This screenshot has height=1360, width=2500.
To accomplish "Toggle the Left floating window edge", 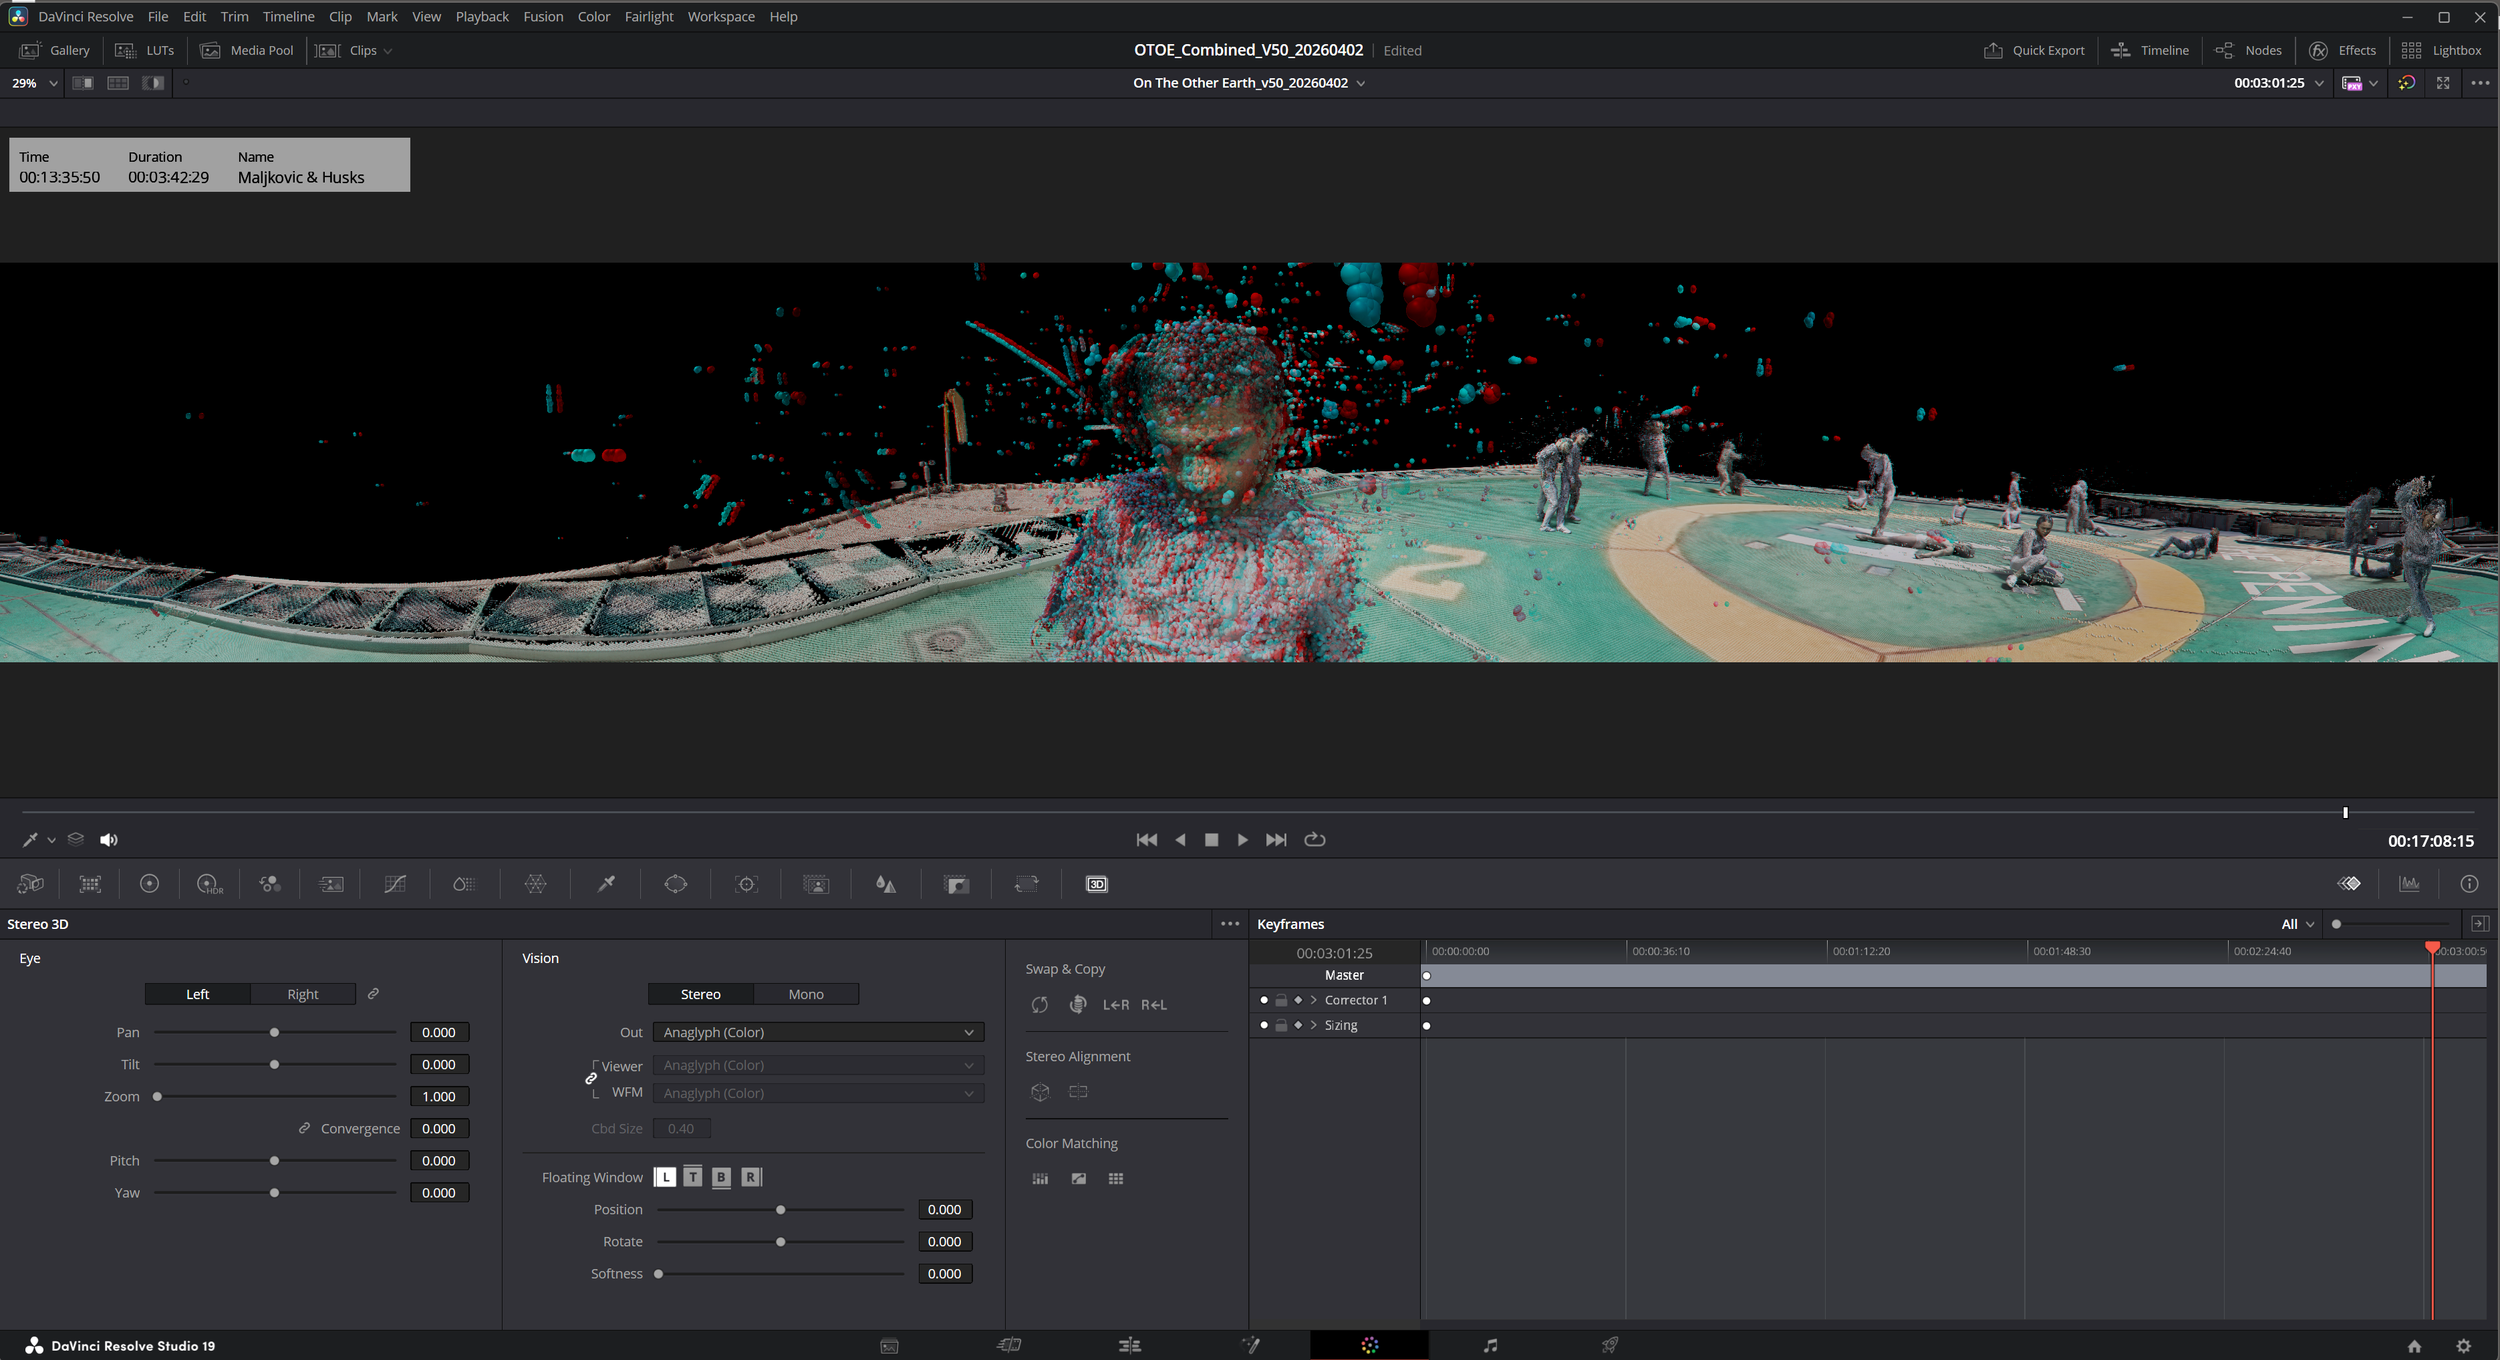I will tap(665, 1177).
